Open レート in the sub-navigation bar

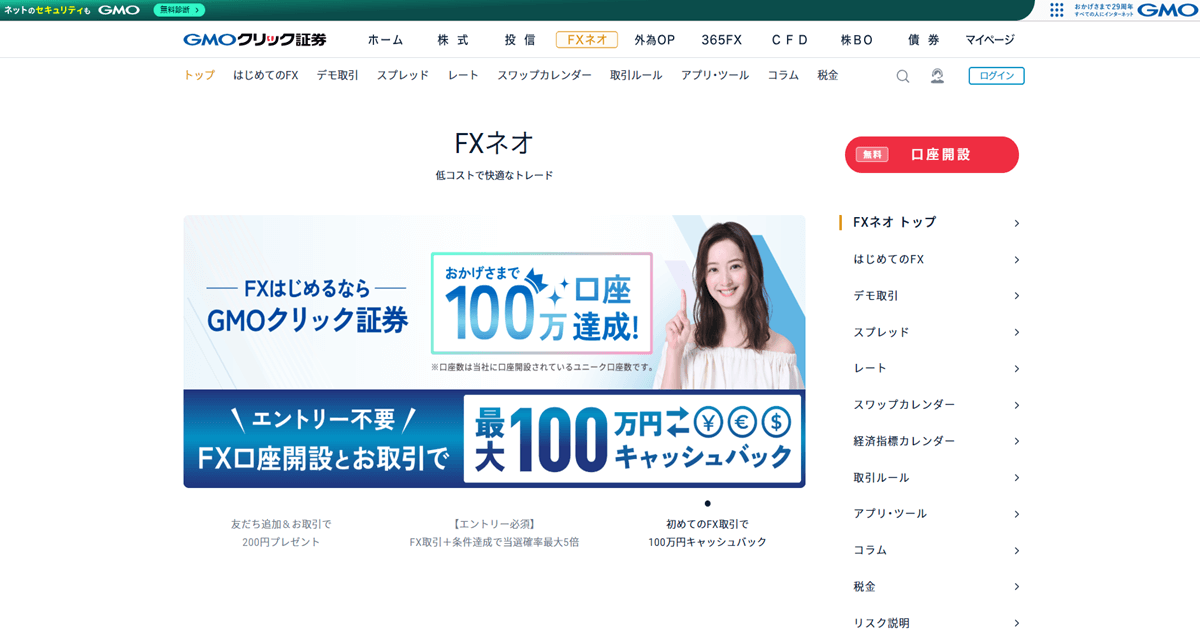[463, 75]
